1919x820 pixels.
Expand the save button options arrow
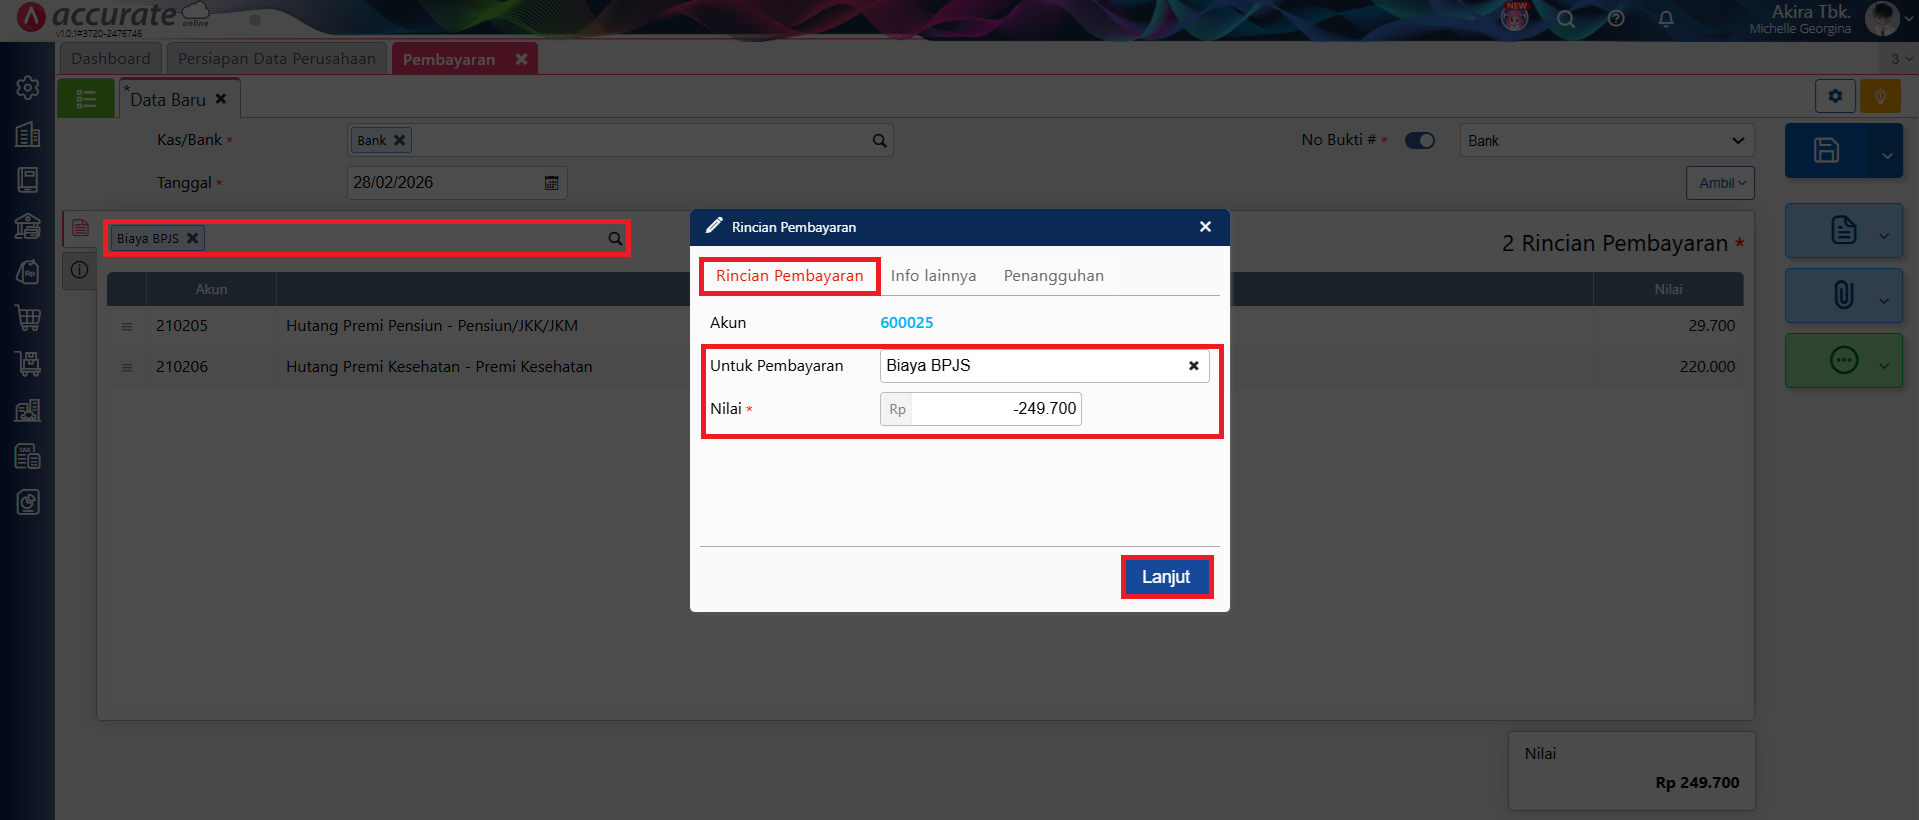click(x=1886, y=155)
